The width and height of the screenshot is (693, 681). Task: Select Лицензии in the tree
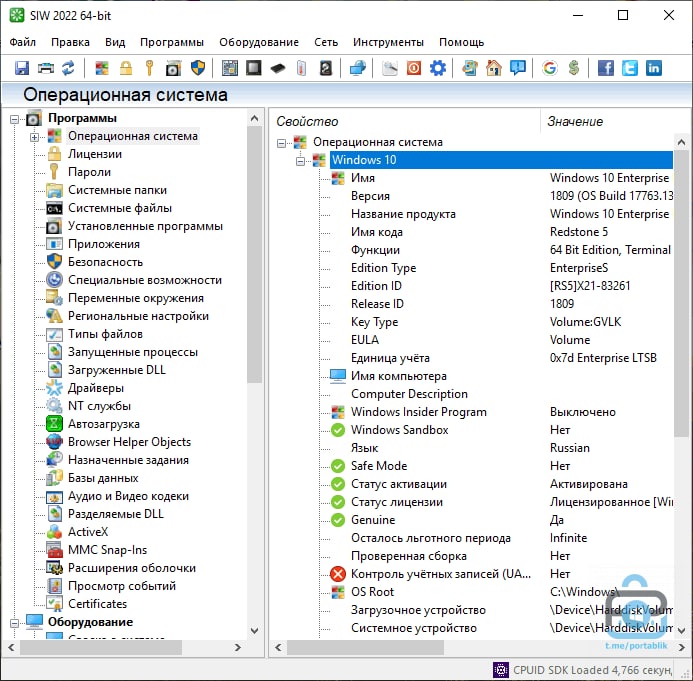coord(95,154)
